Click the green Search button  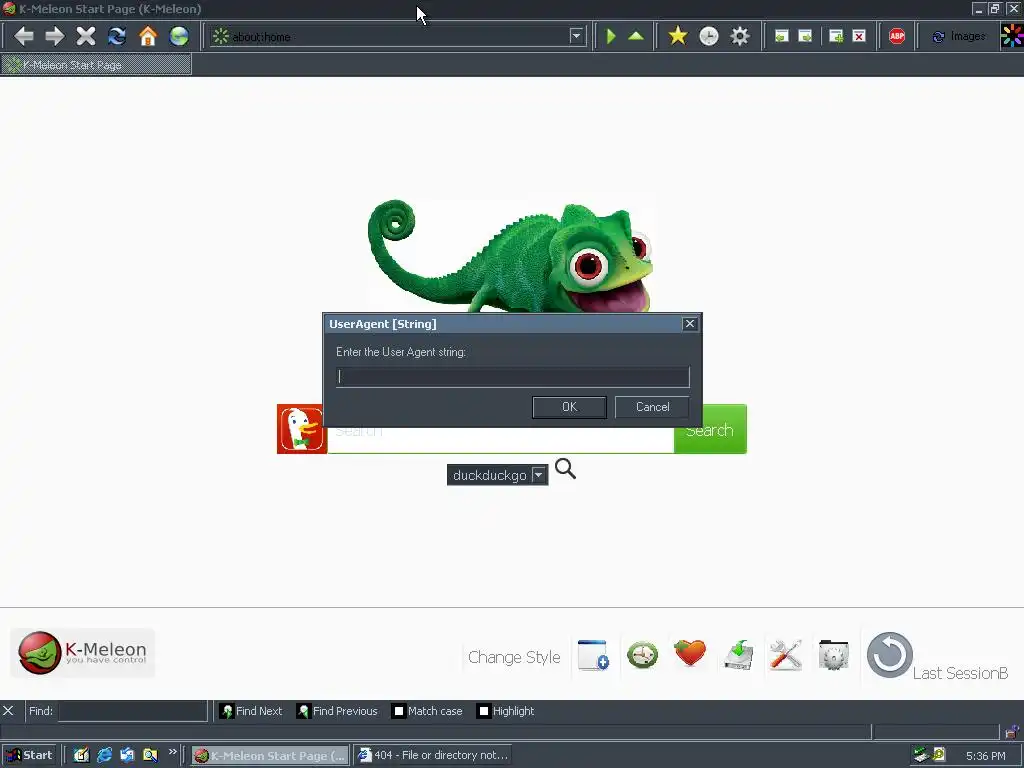click(710, 429)
